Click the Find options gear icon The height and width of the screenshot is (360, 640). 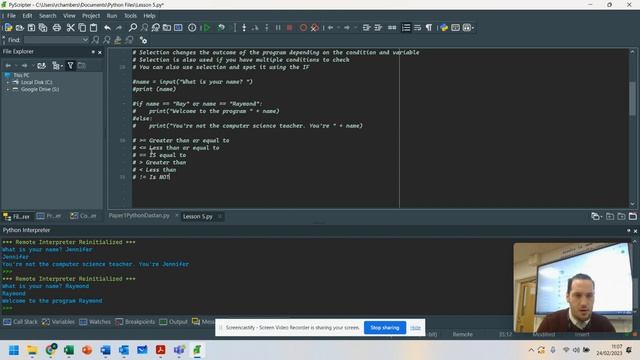[x=143, y=40]
